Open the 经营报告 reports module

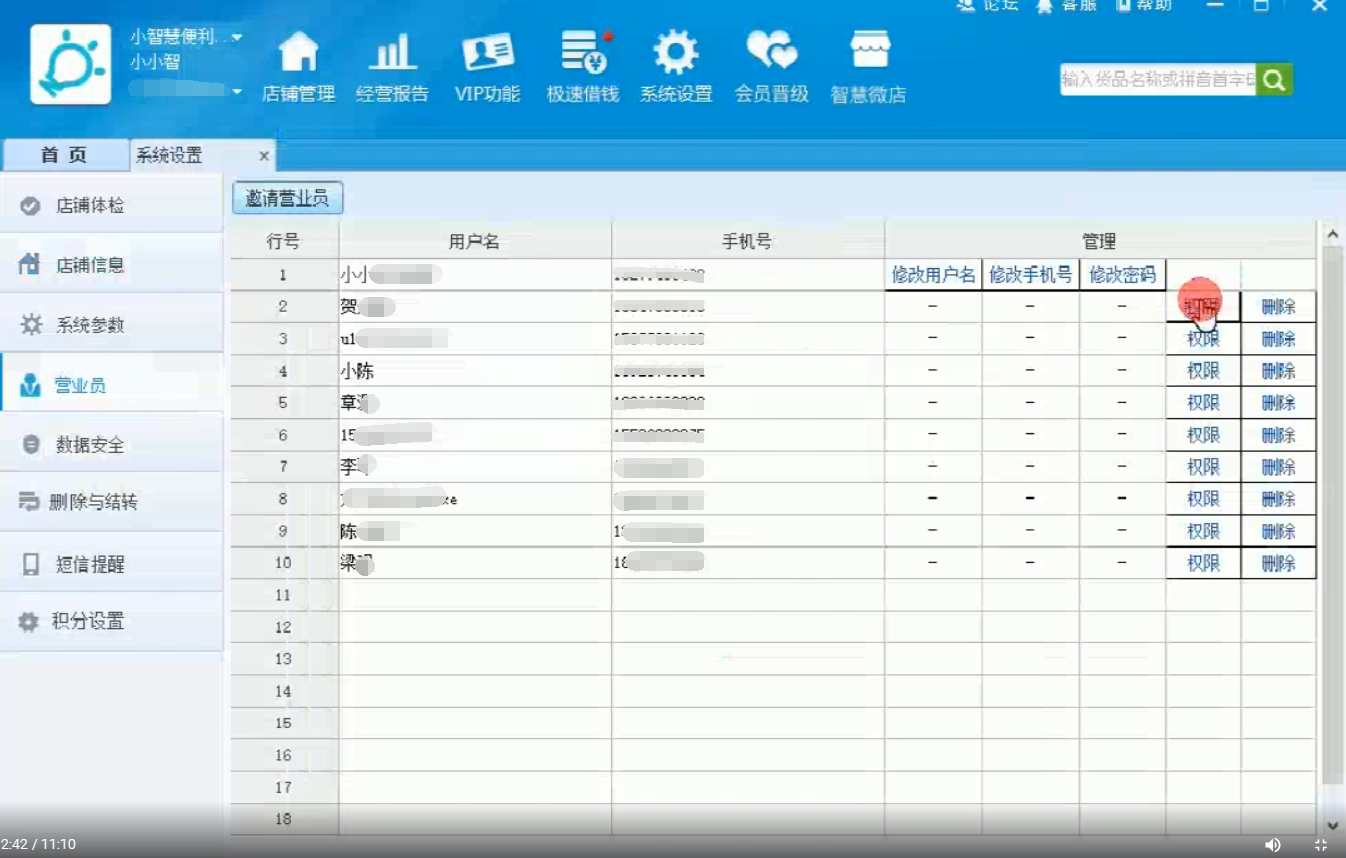392,63
